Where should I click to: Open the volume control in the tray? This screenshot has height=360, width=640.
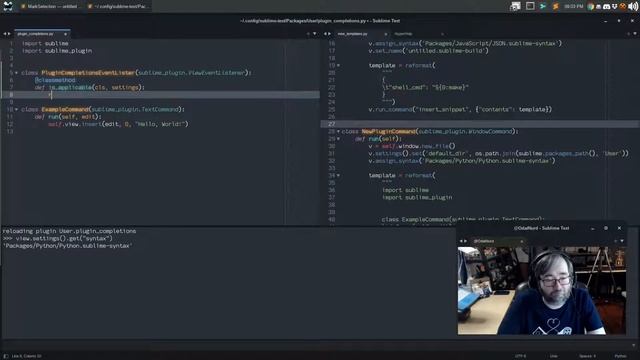pyautogui.click(x=633, y=6)
